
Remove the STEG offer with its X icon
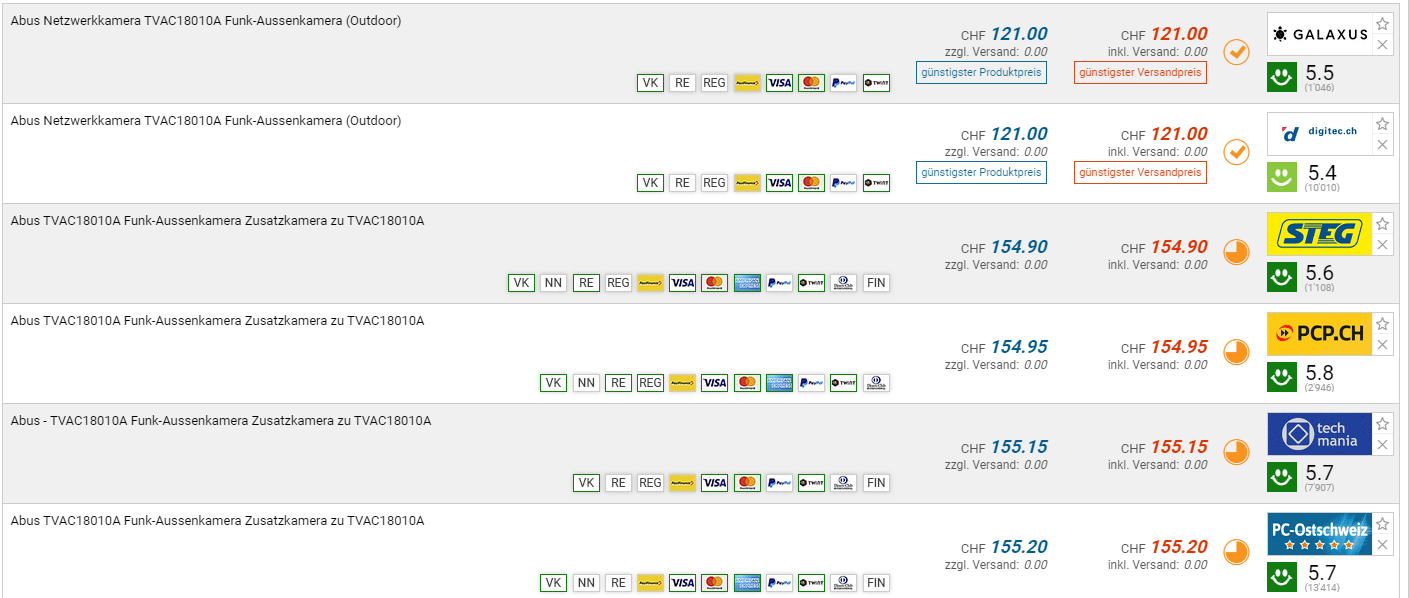pos(1382,245)
